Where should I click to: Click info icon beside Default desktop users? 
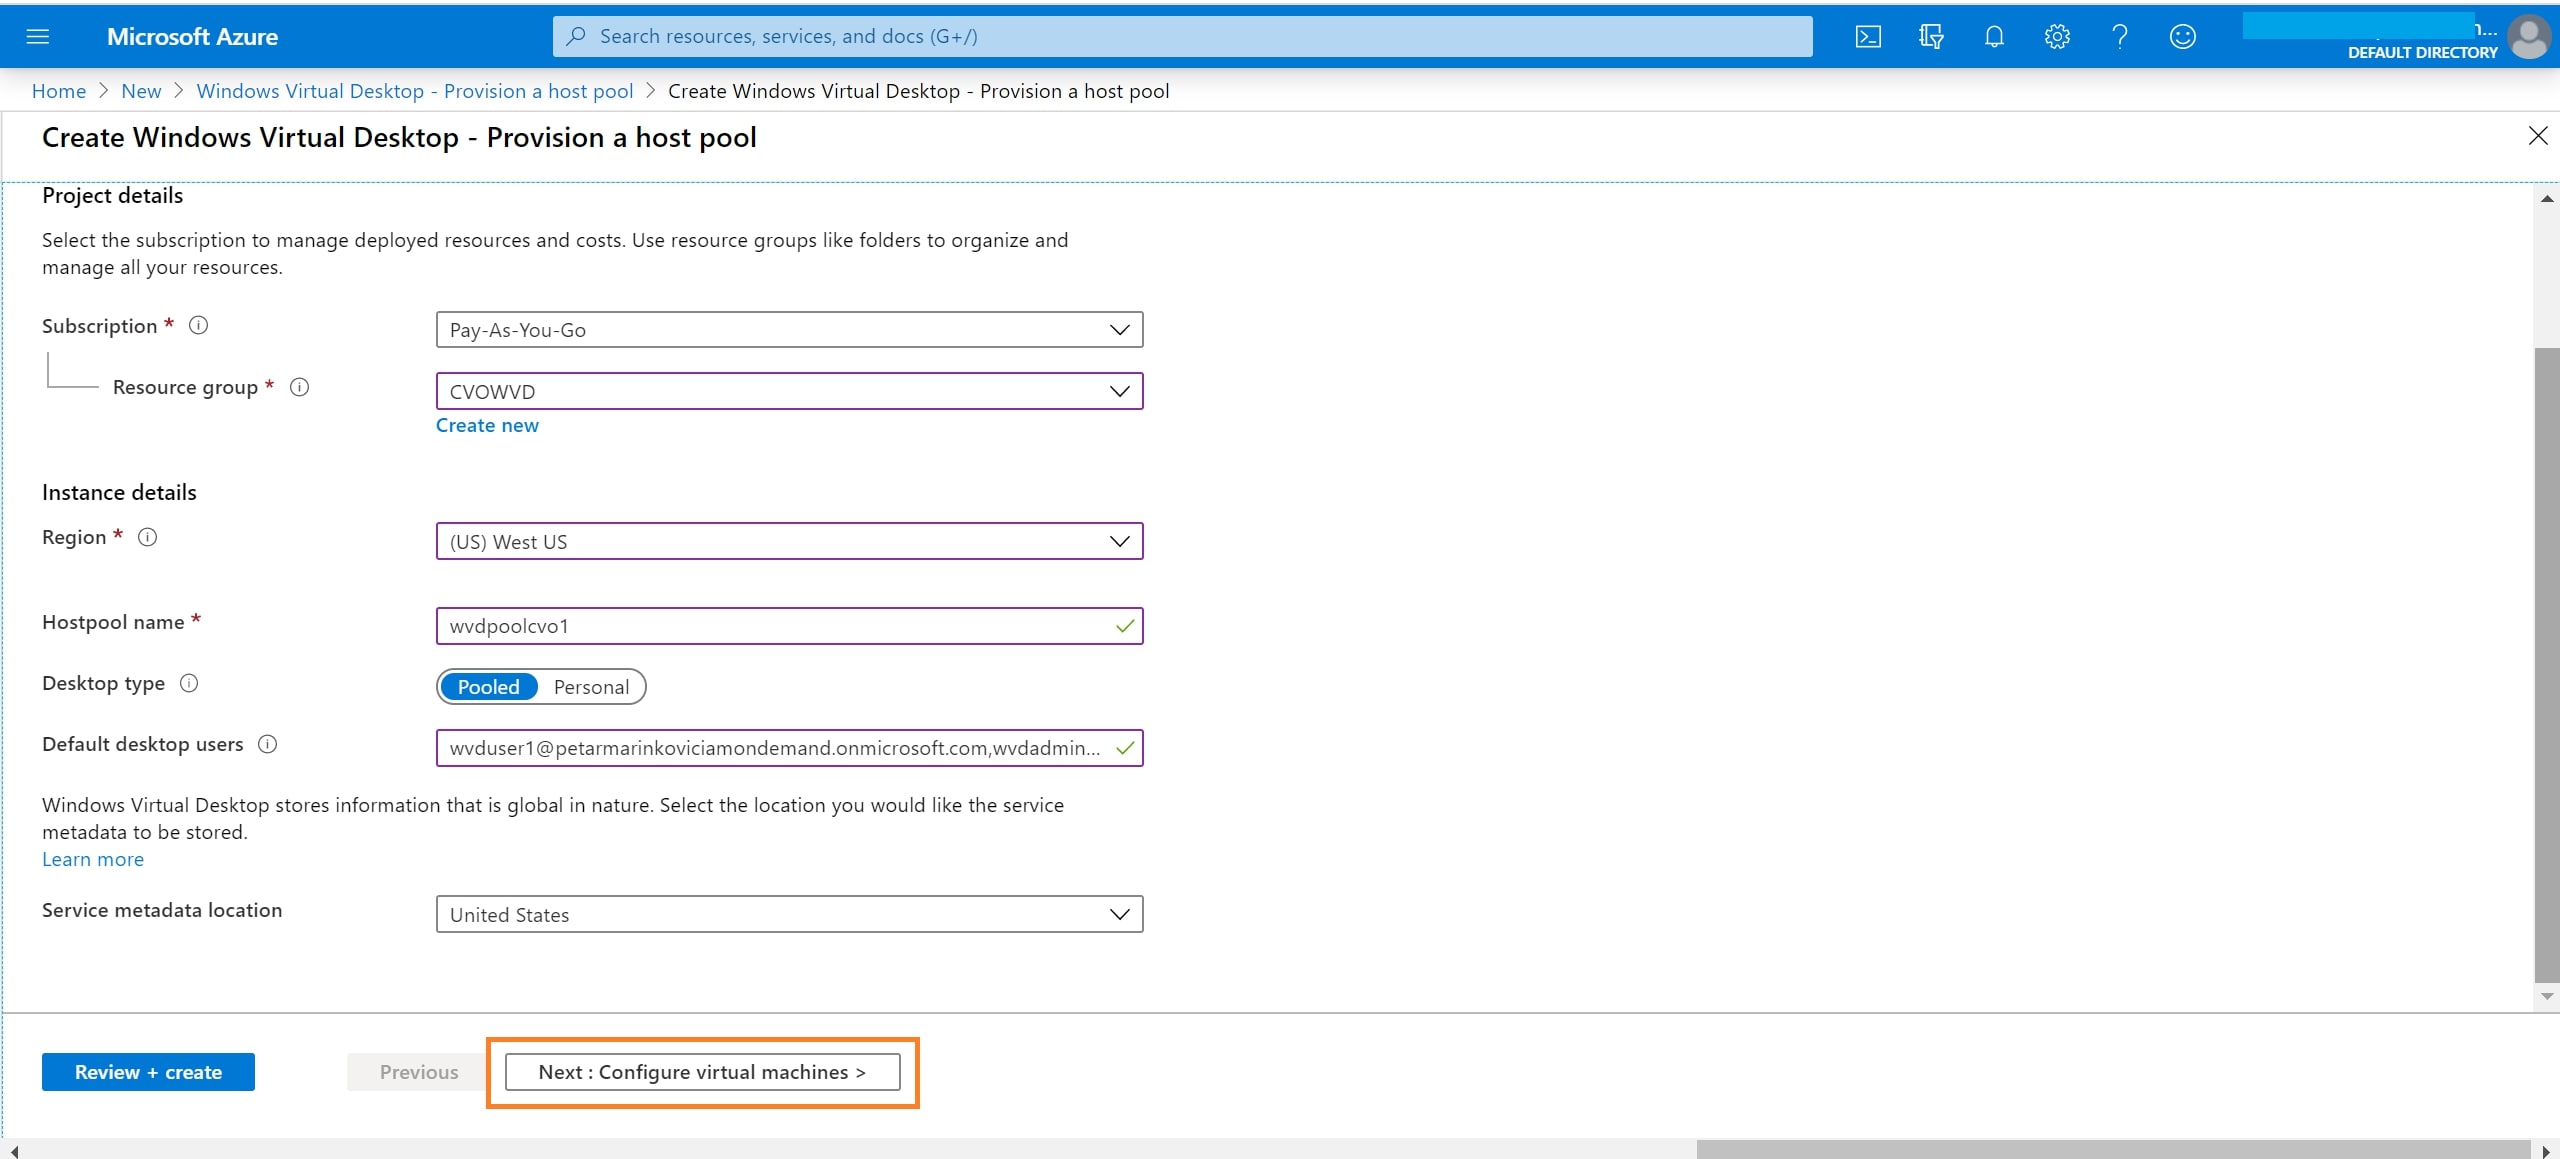pyautogui.click(x=267, y=744)
